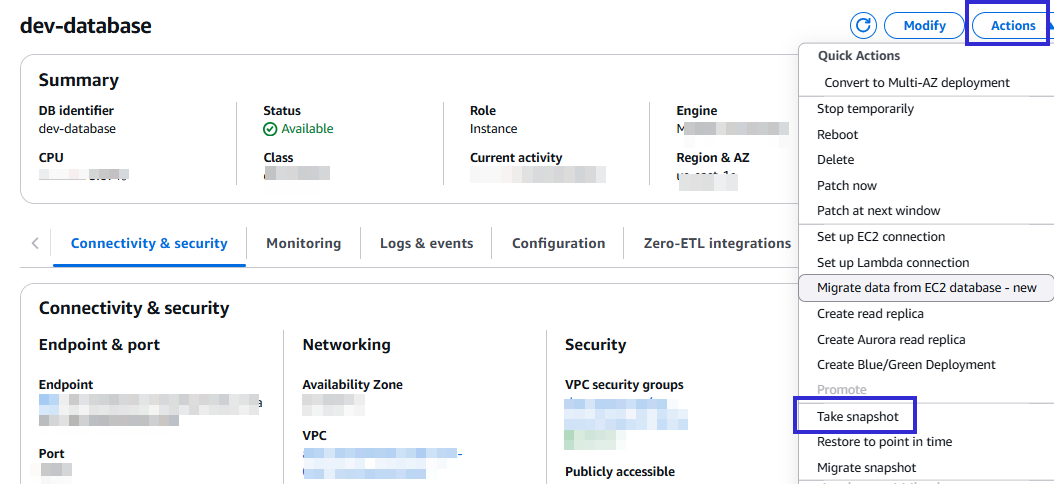Choose Delete in the Actions menu

point(836,160)
